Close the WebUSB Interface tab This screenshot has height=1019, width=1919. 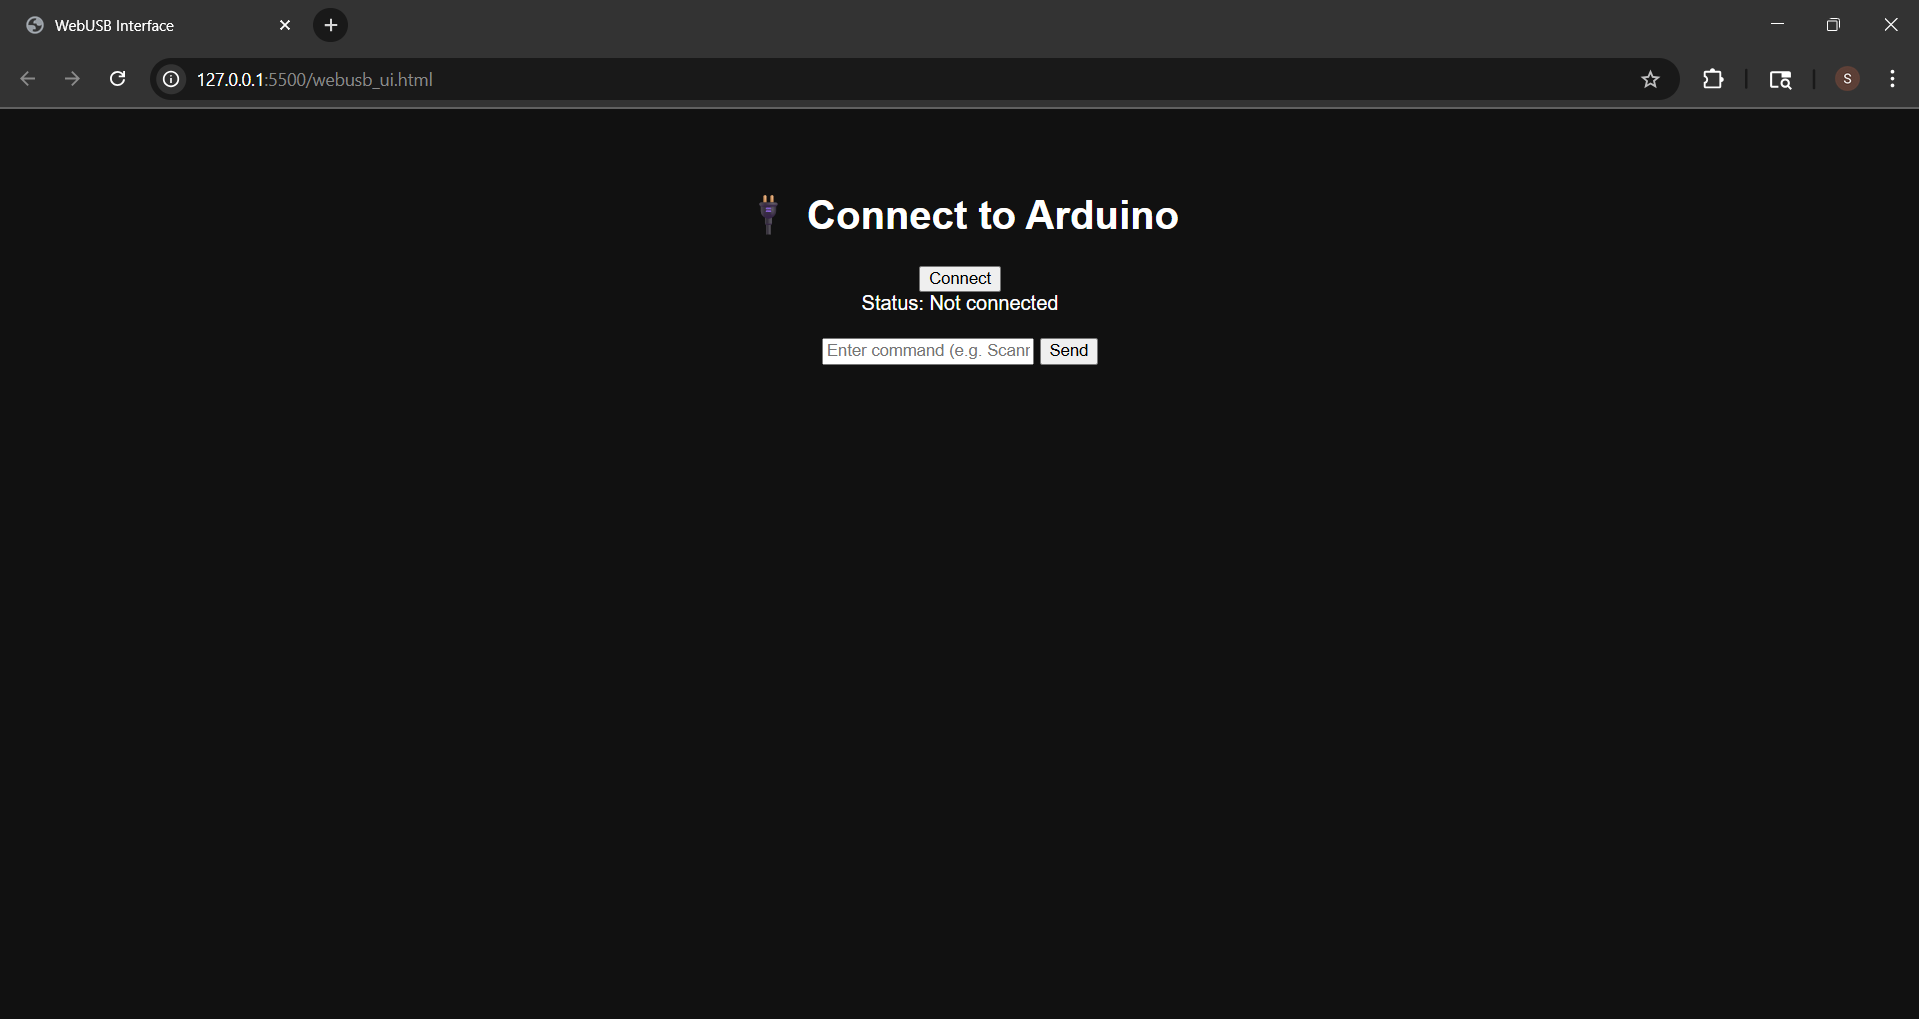point(285,25)
